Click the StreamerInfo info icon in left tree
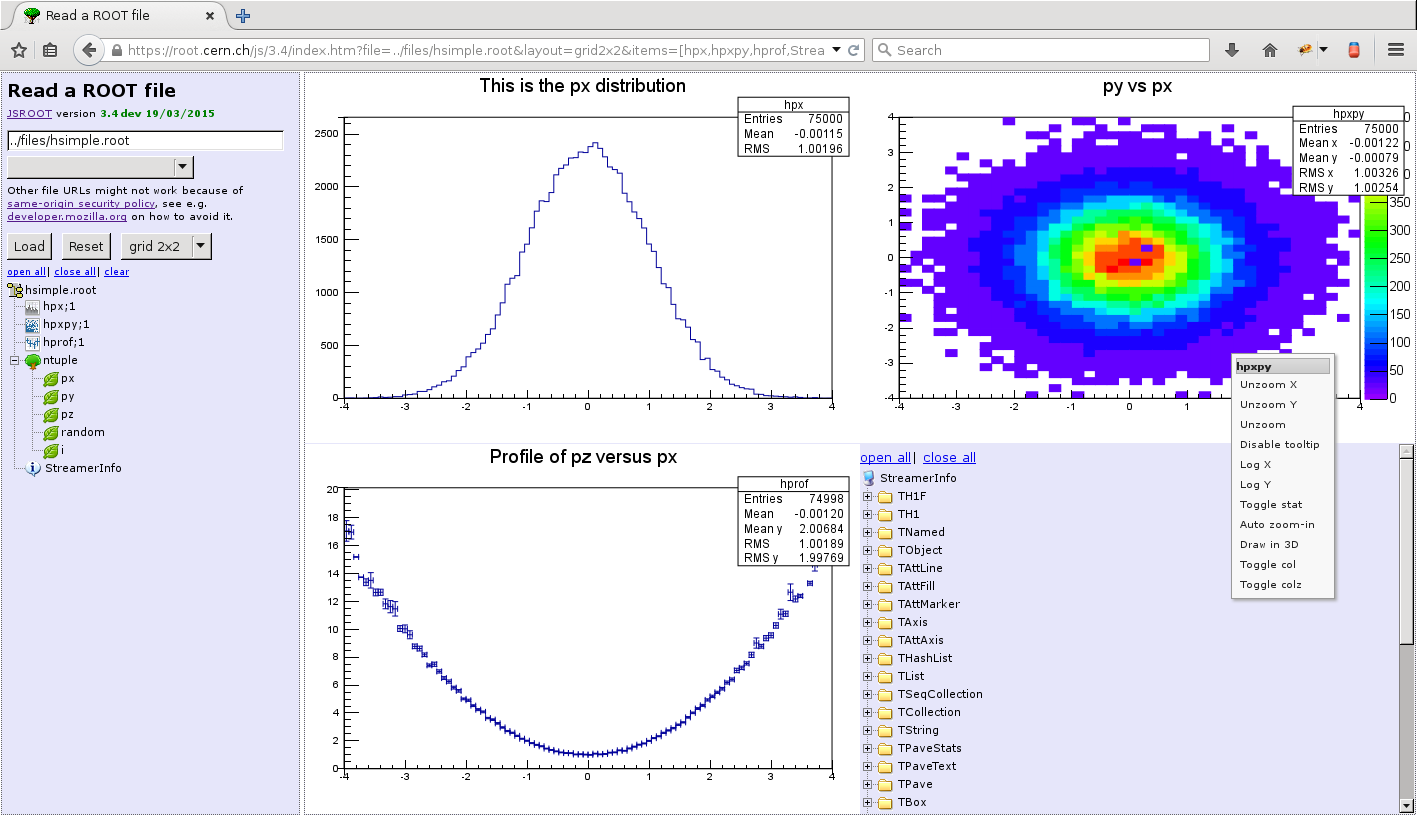Image resolution: width=1417 pixels, height=816 pixels. pos(33,468)
